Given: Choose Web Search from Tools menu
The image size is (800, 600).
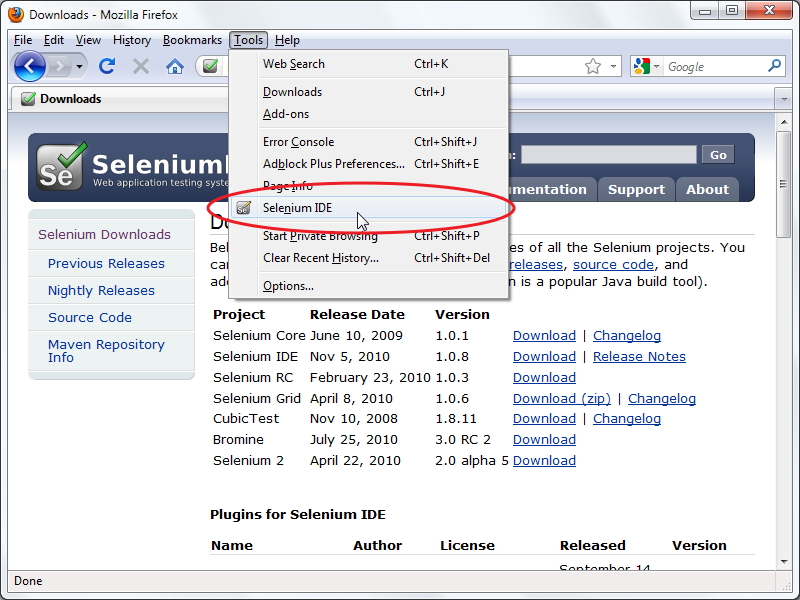Looking at the screenshot, I should [368, 64].
